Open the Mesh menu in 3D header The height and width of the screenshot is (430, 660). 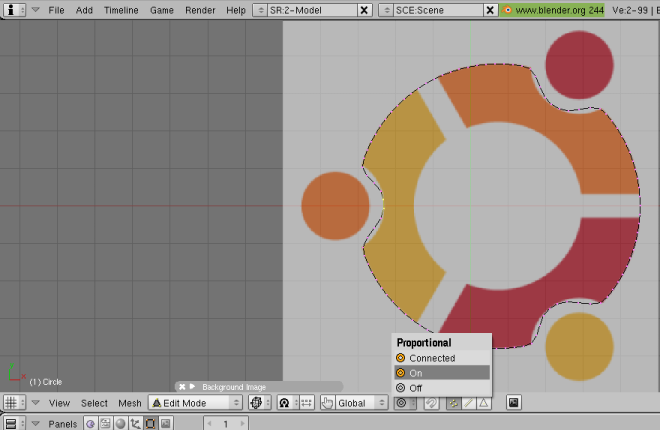(x=130, y=403)
